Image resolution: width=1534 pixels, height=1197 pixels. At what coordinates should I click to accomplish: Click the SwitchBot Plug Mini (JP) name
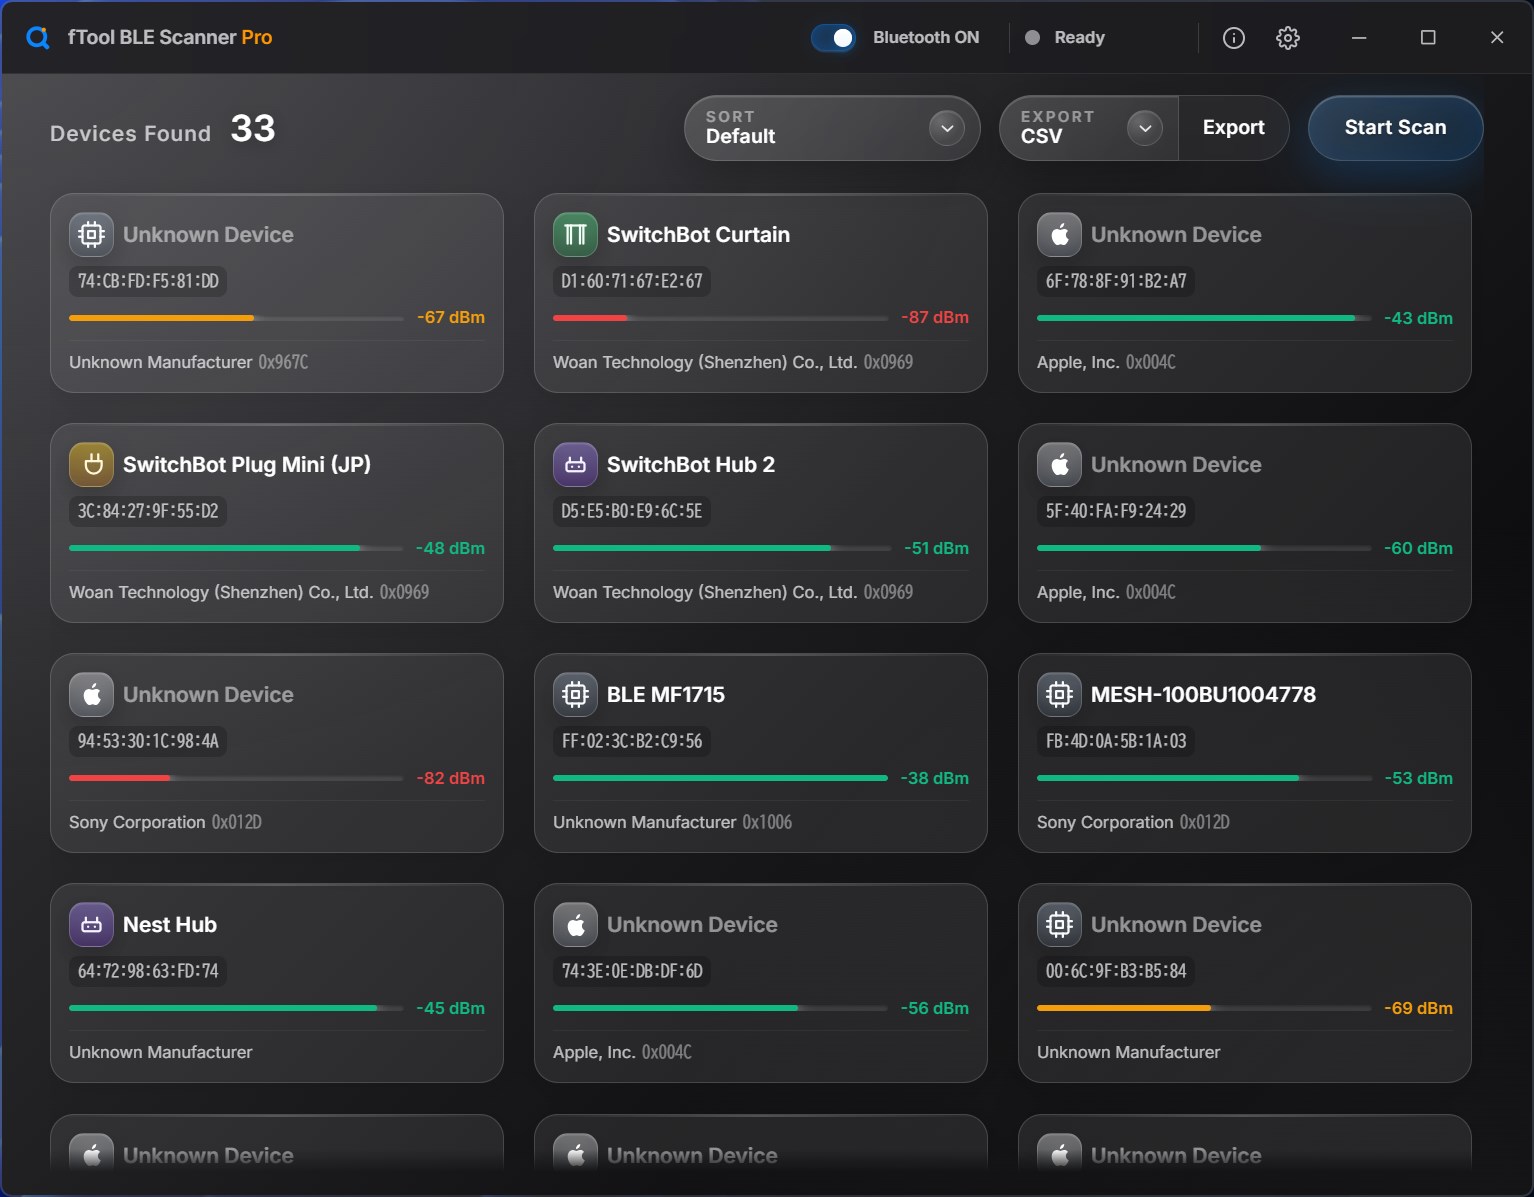[x=247, y=465]
